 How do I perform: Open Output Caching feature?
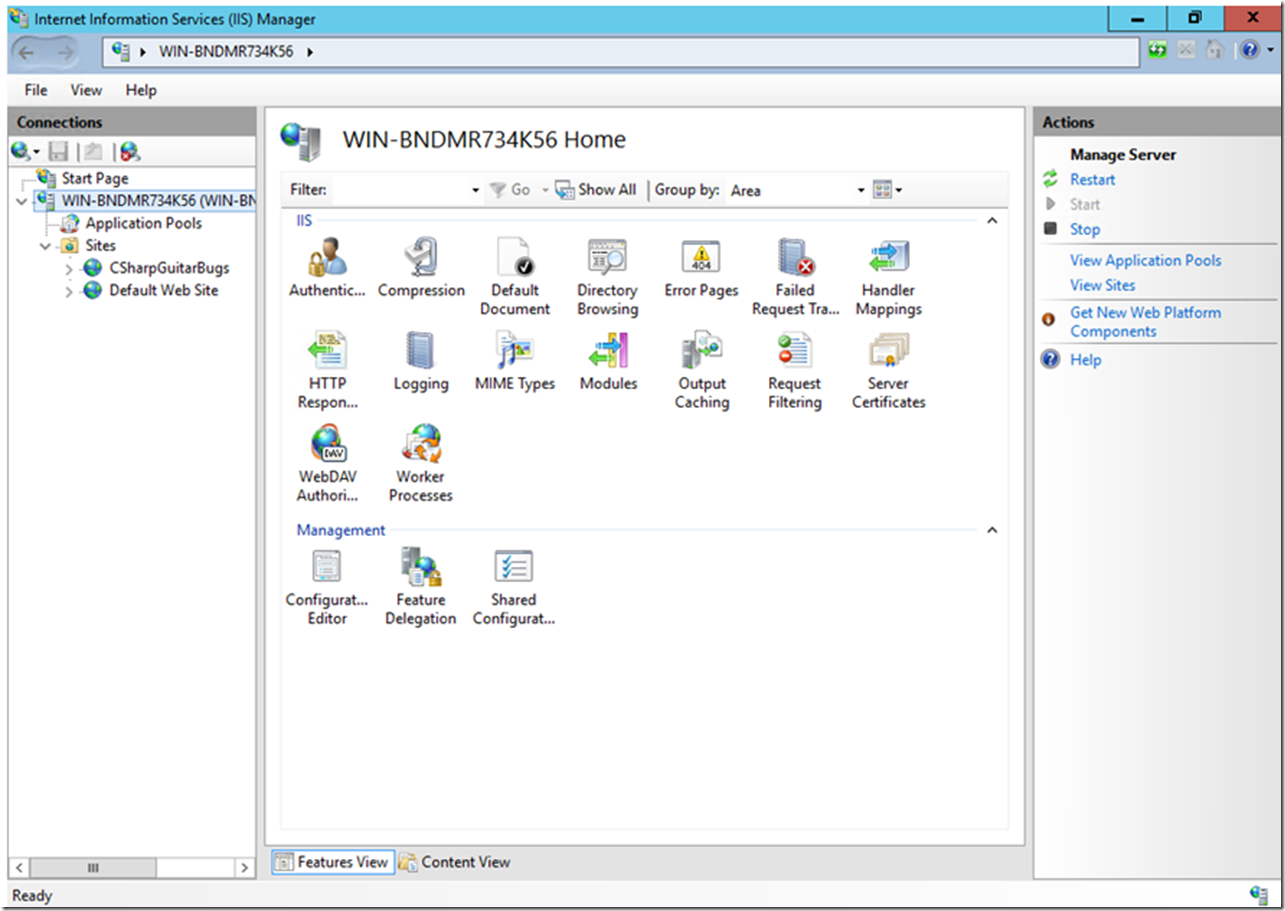[701, 370]
